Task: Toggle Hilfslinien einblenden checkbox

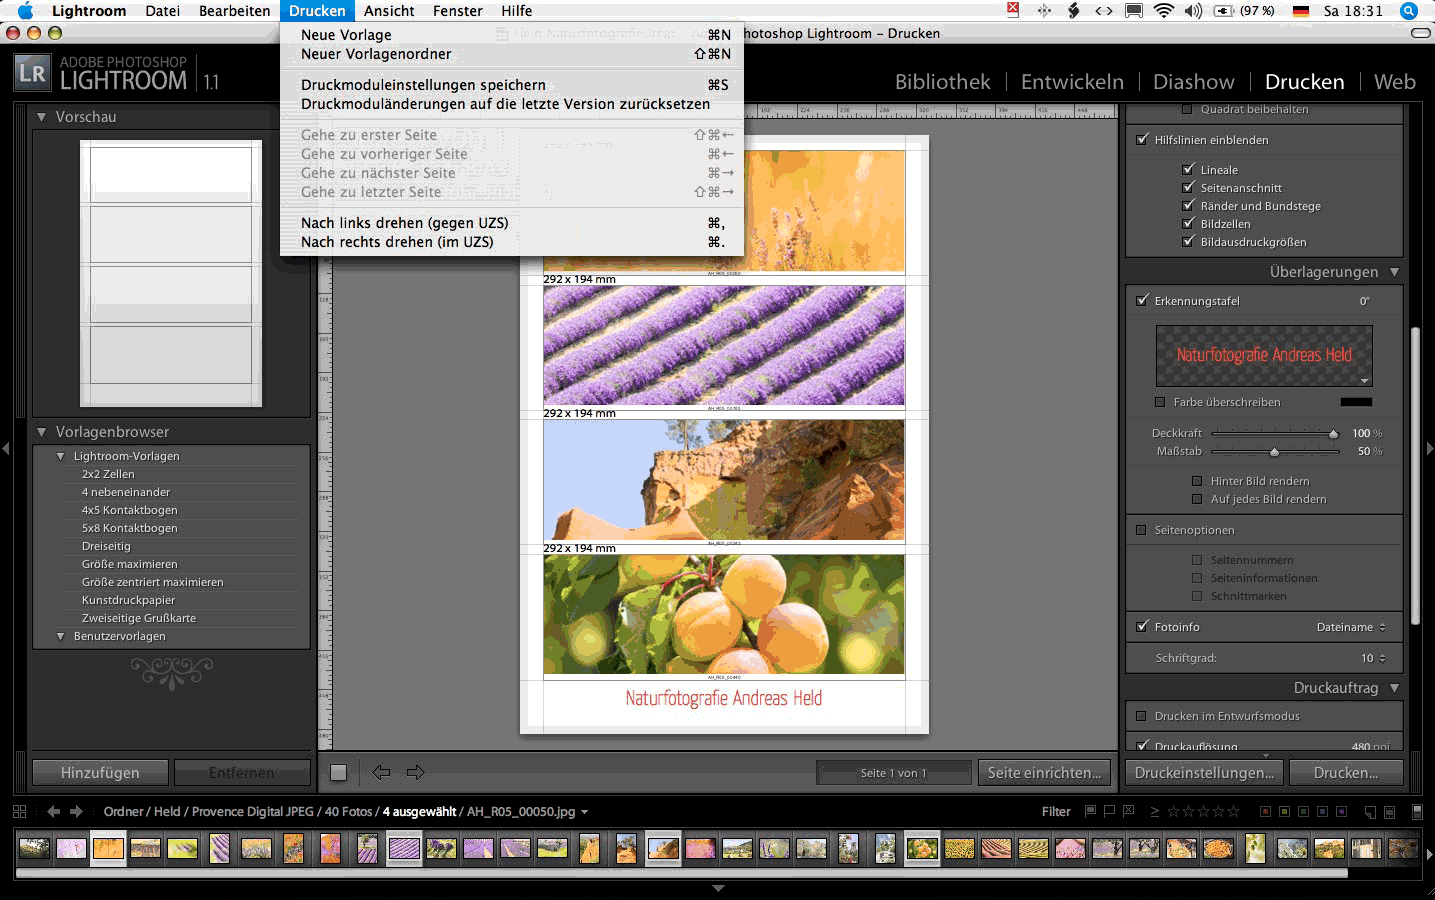Action: [x=1142, y=139]
